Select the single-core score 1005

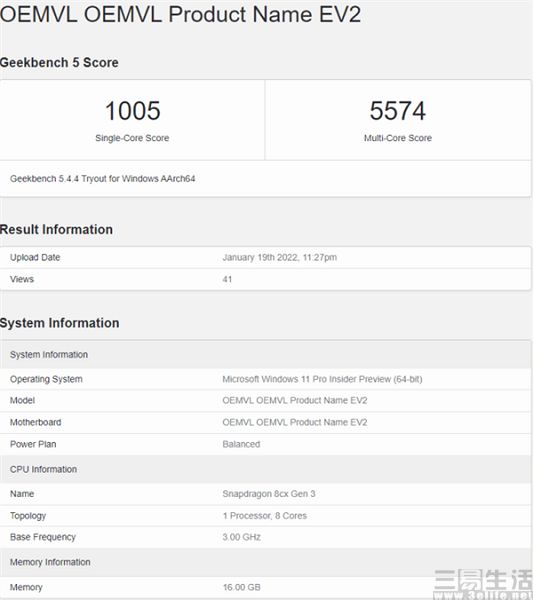click(132, 111)
